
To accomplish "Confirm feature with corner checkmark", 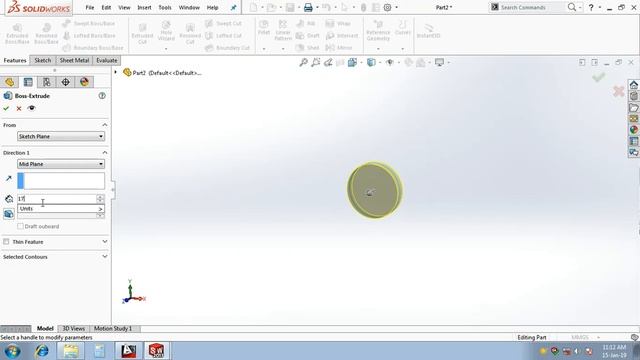I will (x=599, y=77).
